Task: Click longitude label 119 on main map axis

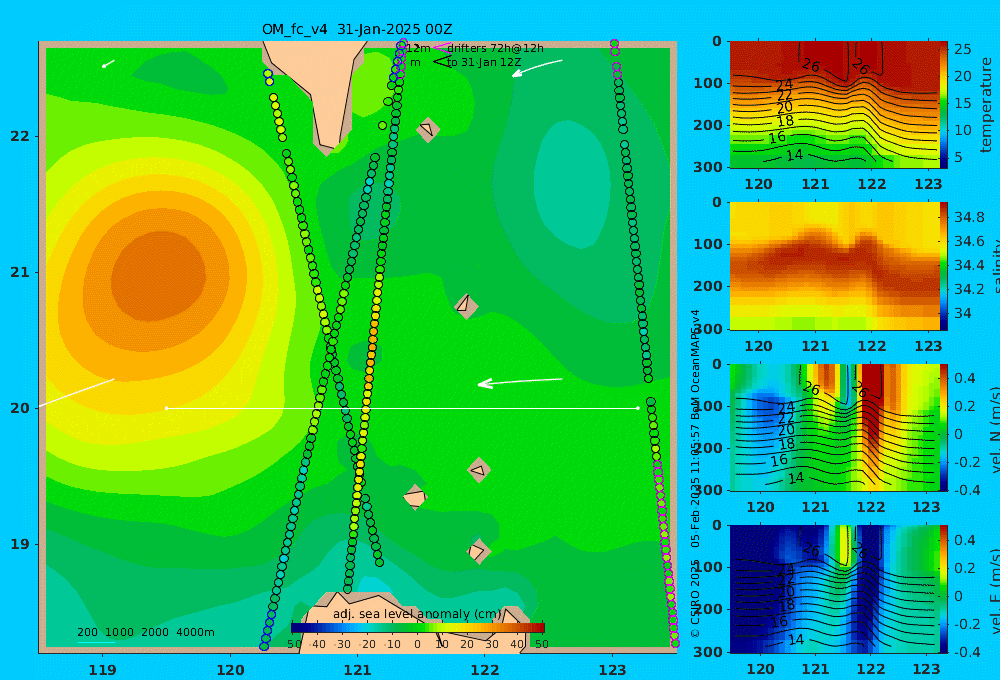Action: click(103, 670)
